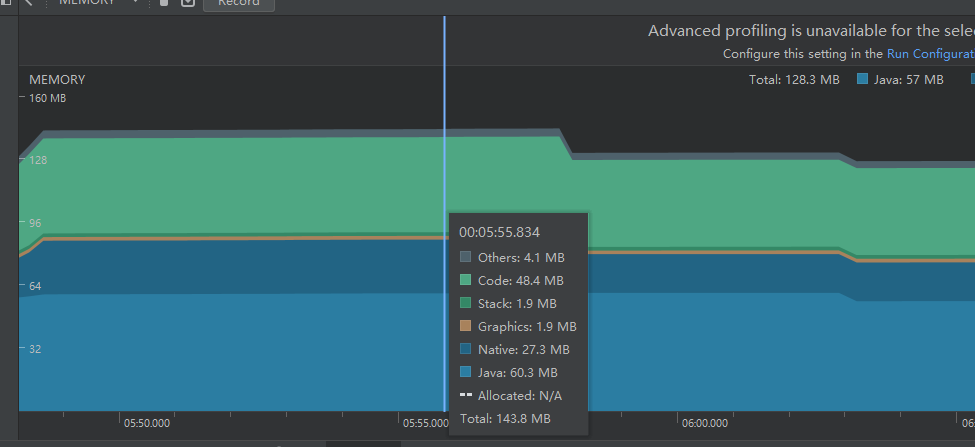Click the tooltip timestamp 00:05:55.834

[499, 233]
